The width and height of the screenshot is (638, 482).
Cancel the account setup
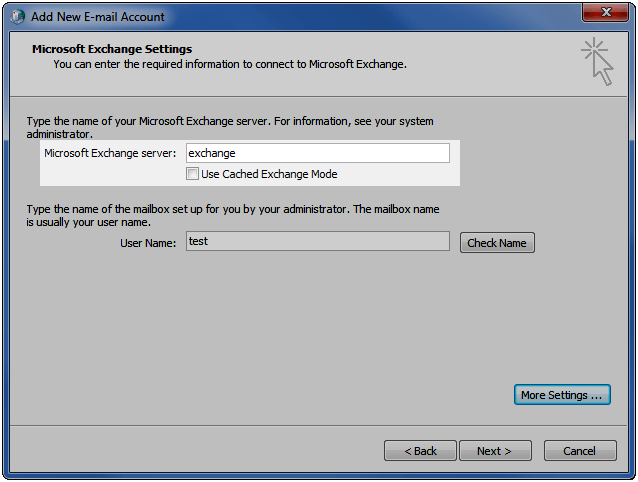click(x=580, y=451)
